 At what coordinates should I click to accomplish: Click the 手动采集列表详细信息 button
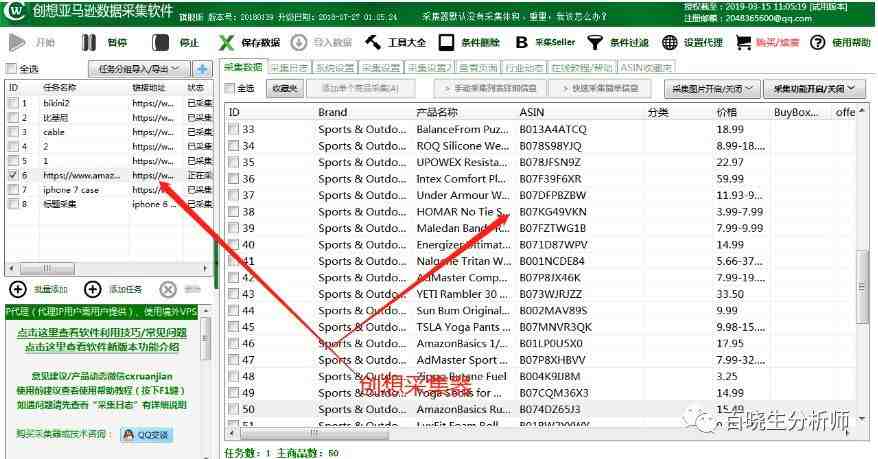point(490,88)
